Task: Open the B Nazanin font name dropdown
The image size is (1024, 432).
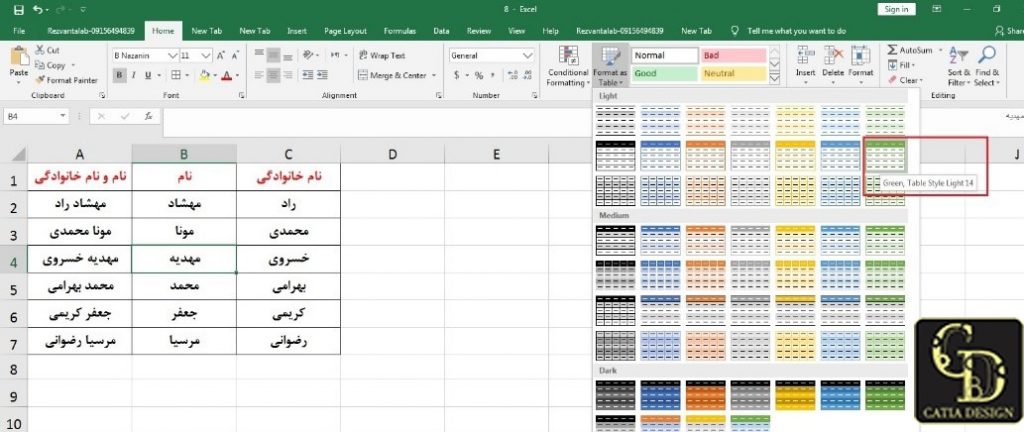Action: pyautogui.click(x=173, y=55)
